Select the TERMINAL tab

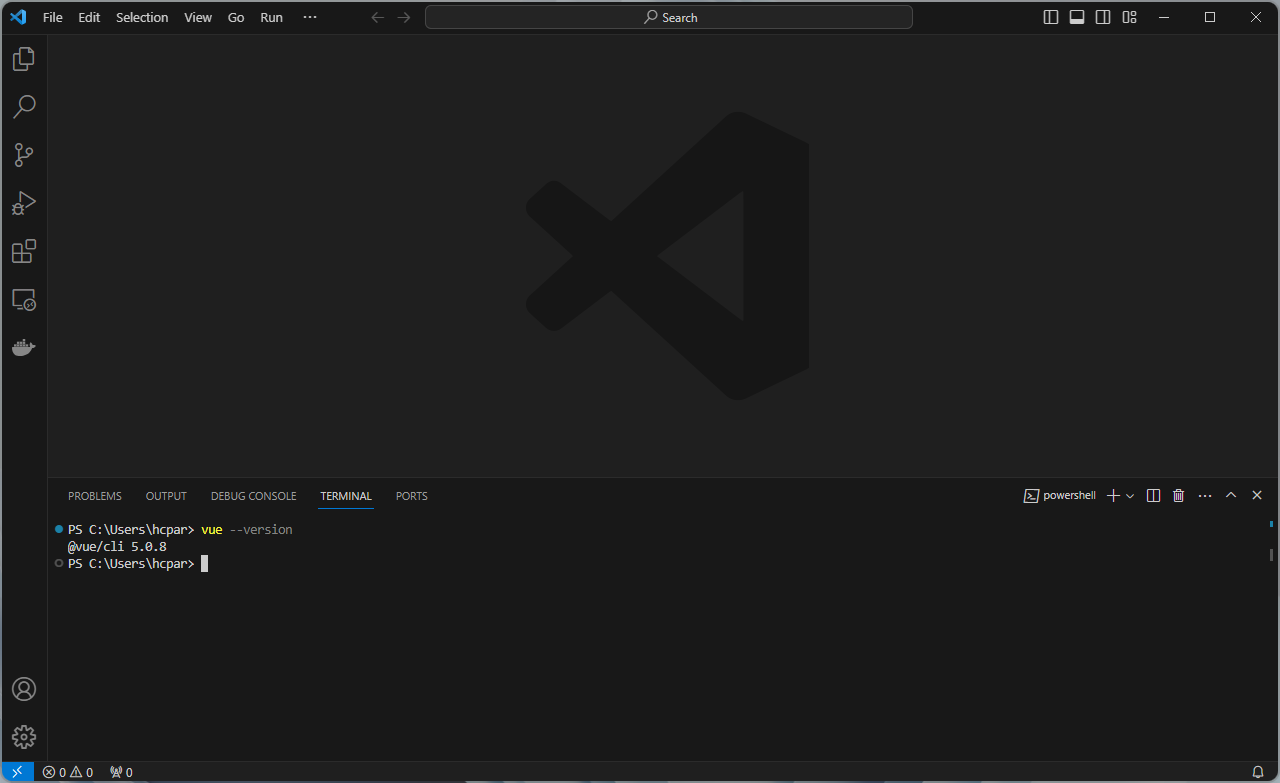pos(346,496)
